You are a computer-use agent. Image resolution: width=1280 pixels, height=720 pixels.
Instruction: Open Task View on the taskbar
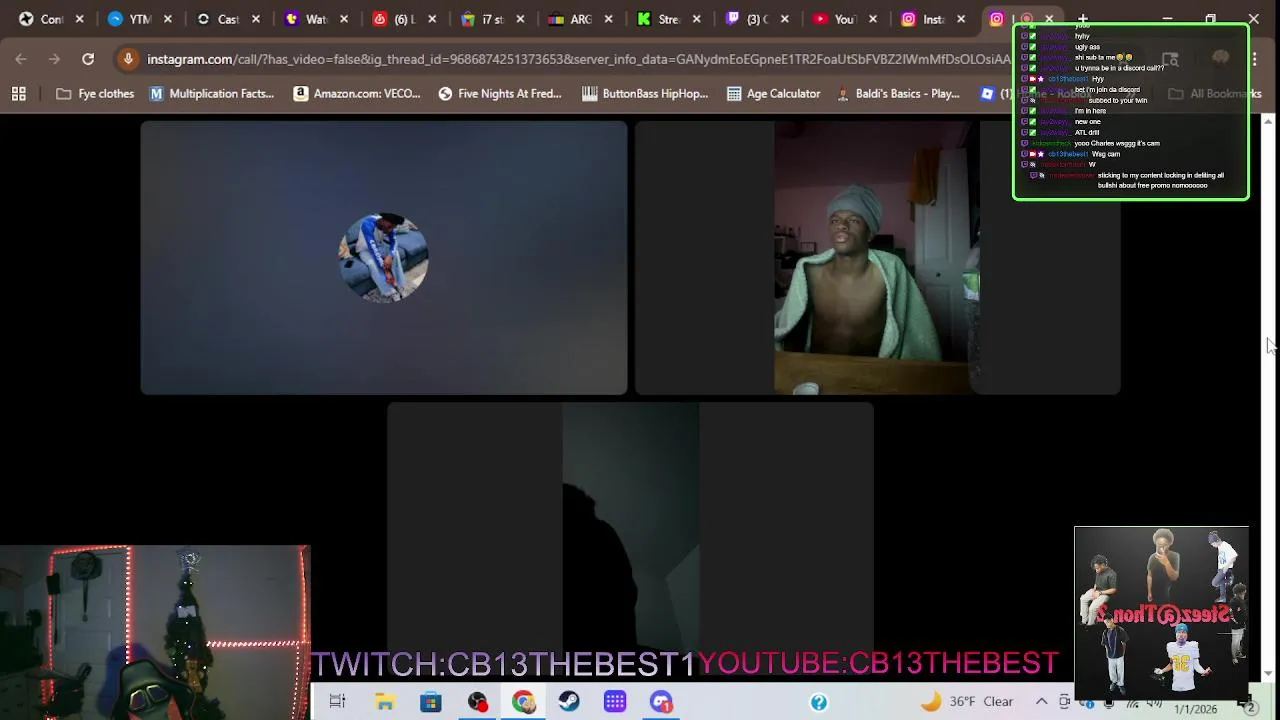337,701
